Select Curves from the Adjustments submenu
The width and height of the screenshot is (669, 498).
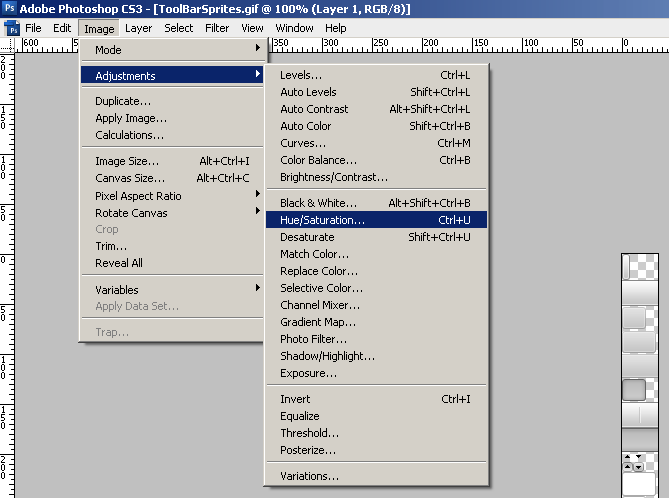(302, 143)
